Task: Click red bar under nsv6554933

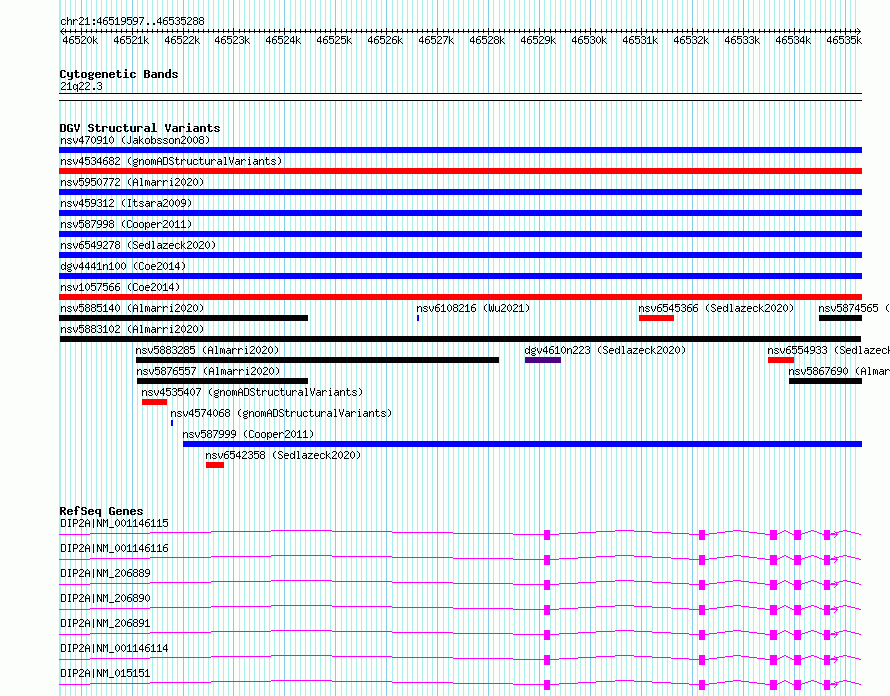Action: pos(780,360)
